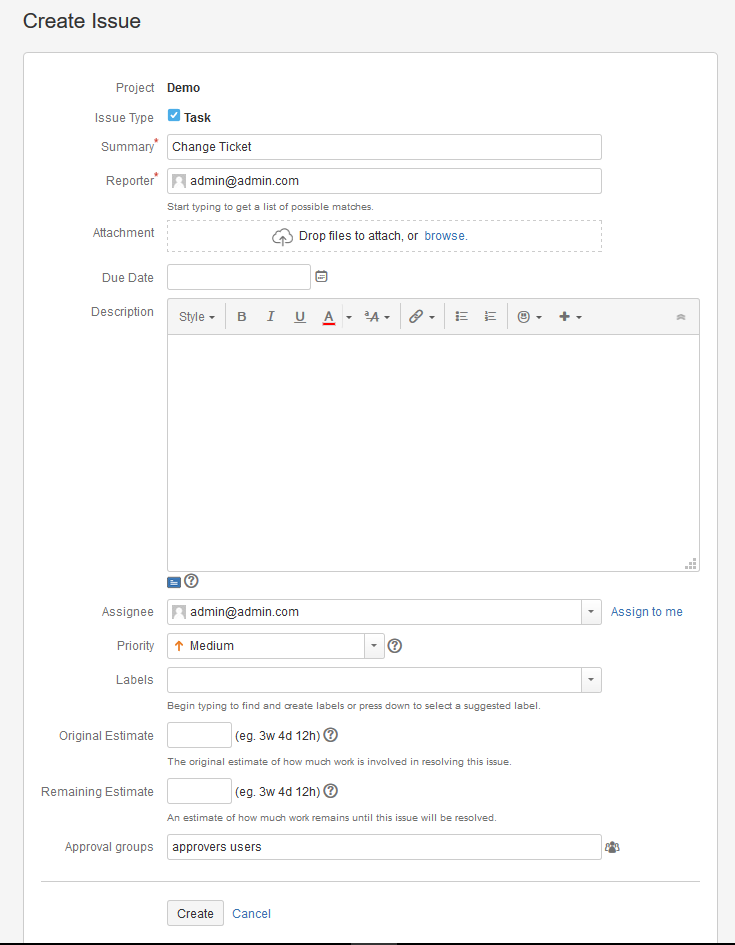Click the Bold formatting icon
Image resolution: width=735 pixels, height=945 pixels.
pyautogui.click(x=242, y=316)
